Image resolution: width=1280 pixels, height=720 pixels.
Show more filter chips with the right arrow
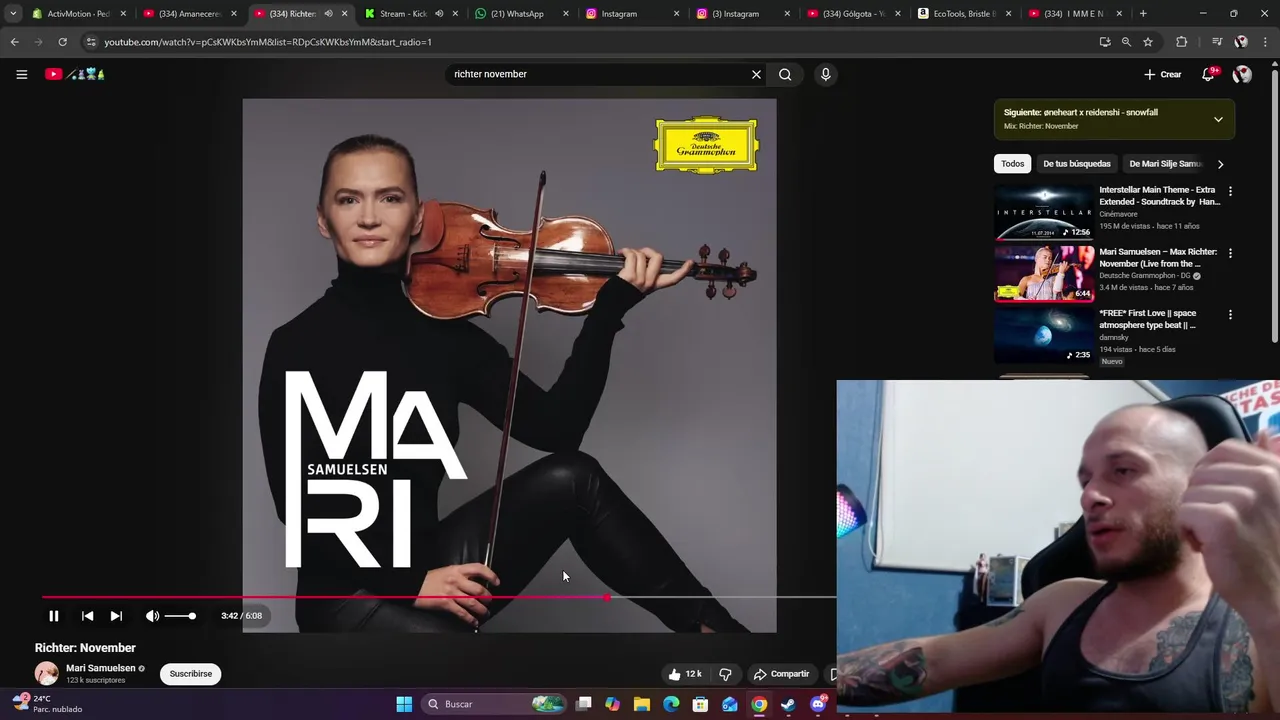pos(1220,164)
